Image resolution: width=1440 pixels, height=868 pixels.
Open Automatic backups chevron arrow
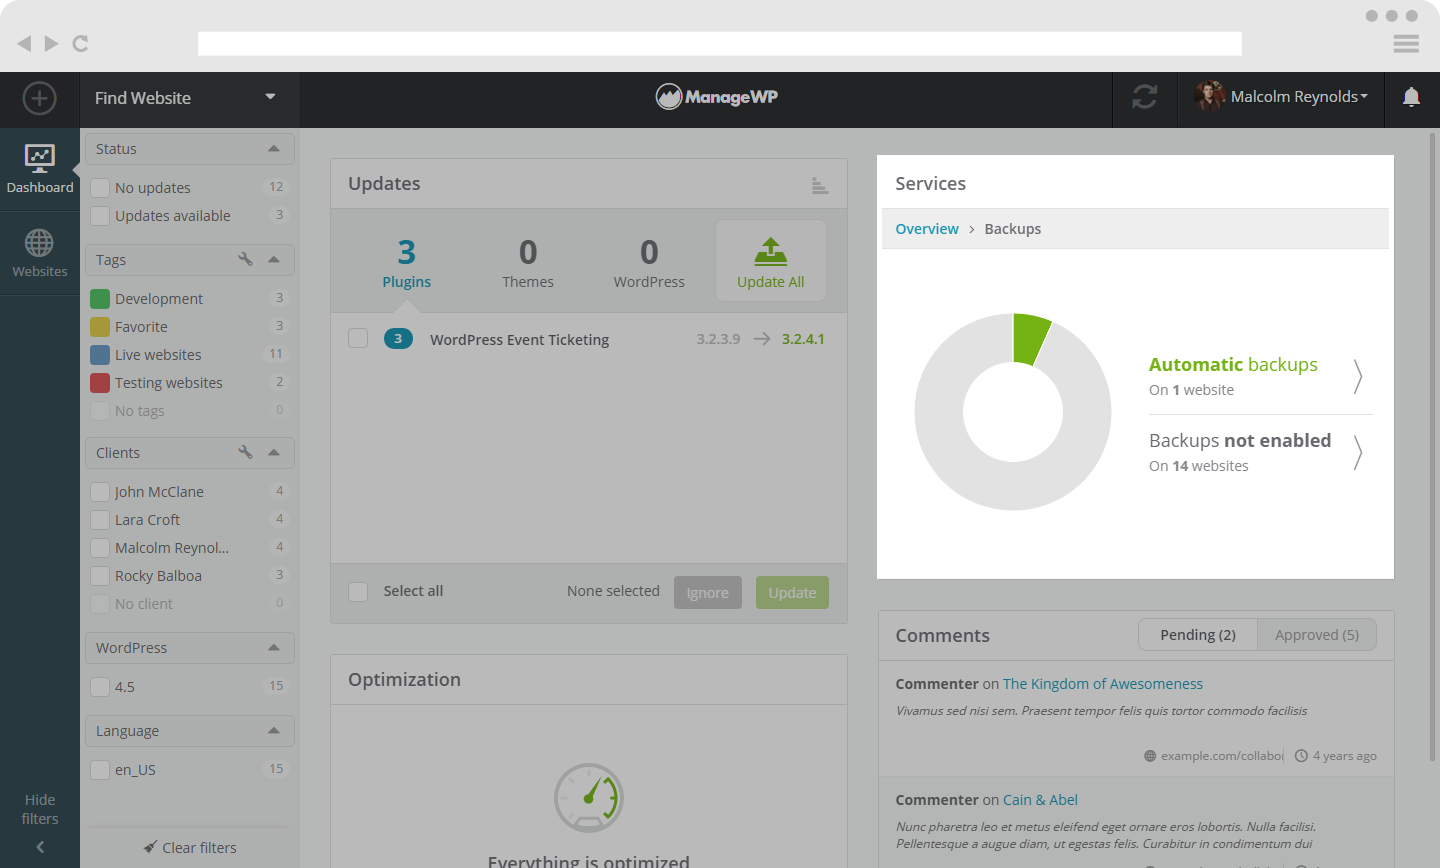(x=1357, y=376)
